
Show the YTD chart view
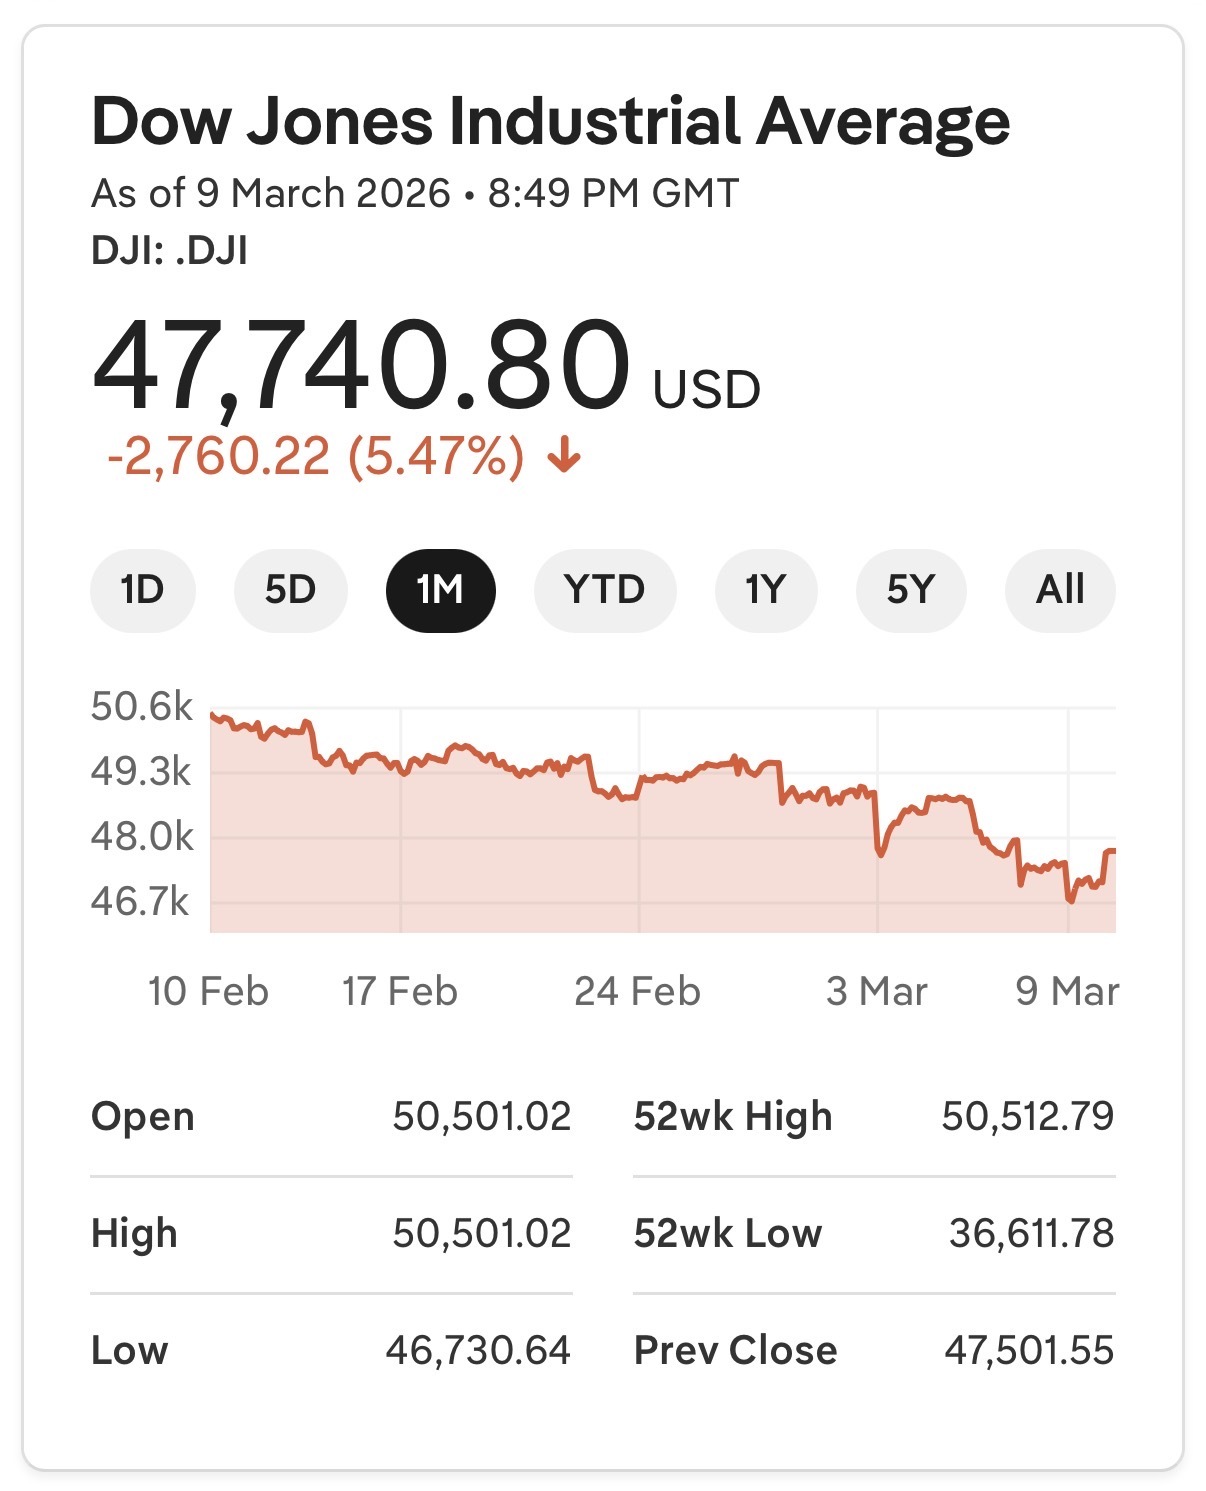(604, 590)
